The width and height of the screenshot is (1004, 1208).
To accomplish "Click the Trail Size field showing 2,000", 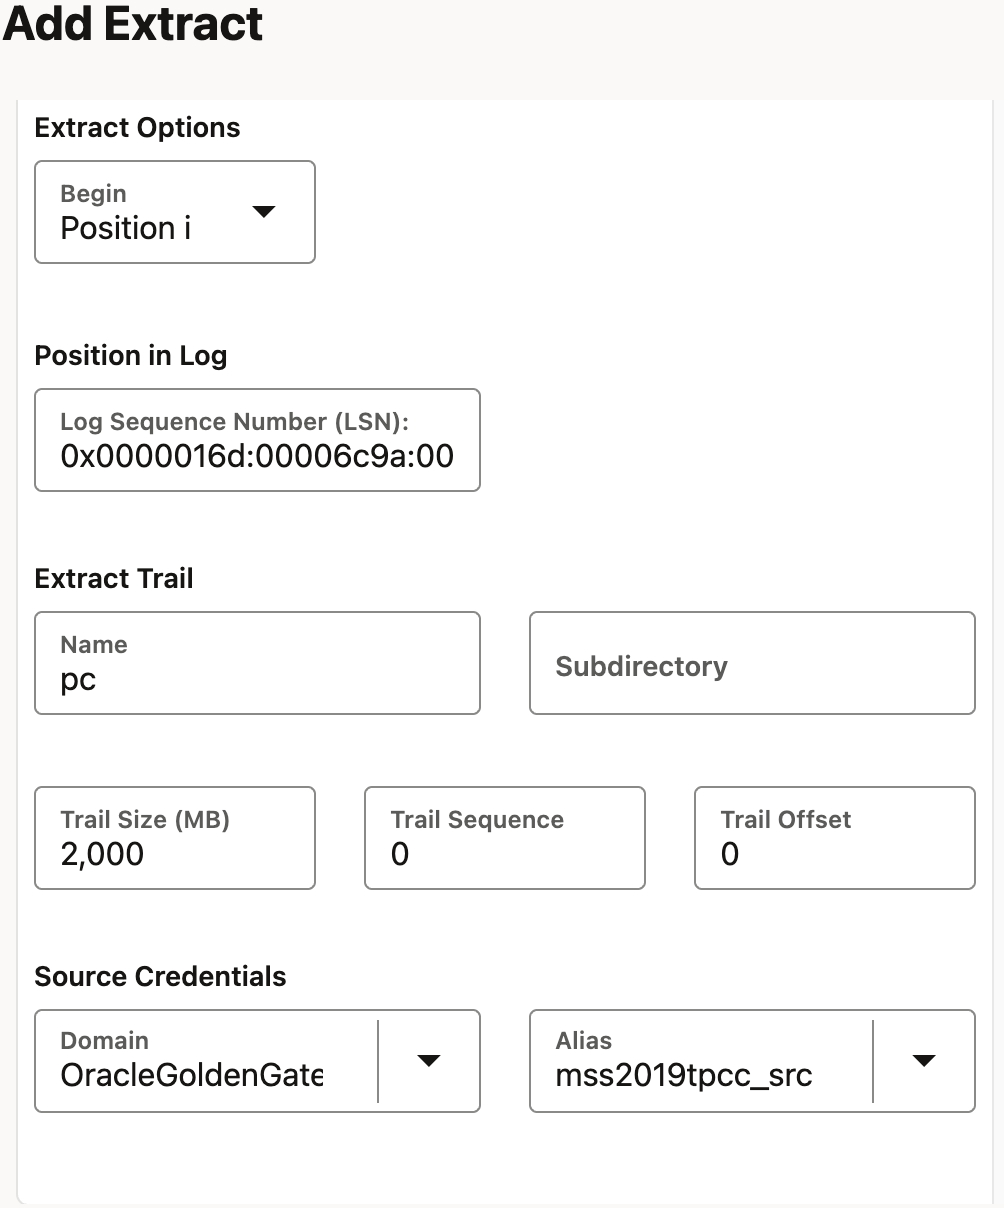I will coord(174,838).
